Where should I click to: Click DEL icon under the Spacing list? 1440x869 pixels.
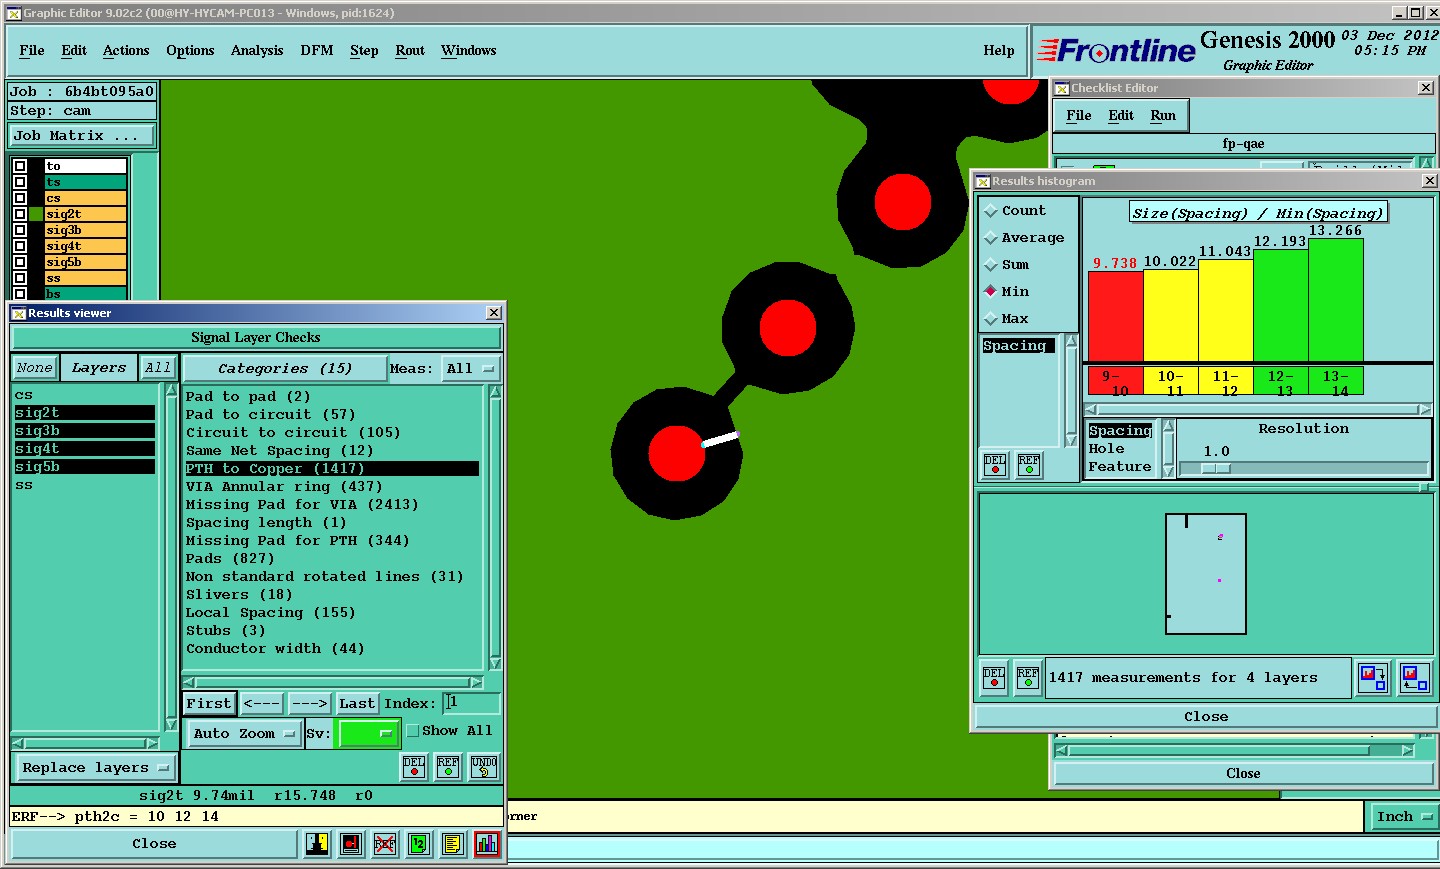click(x=995, y=465)
